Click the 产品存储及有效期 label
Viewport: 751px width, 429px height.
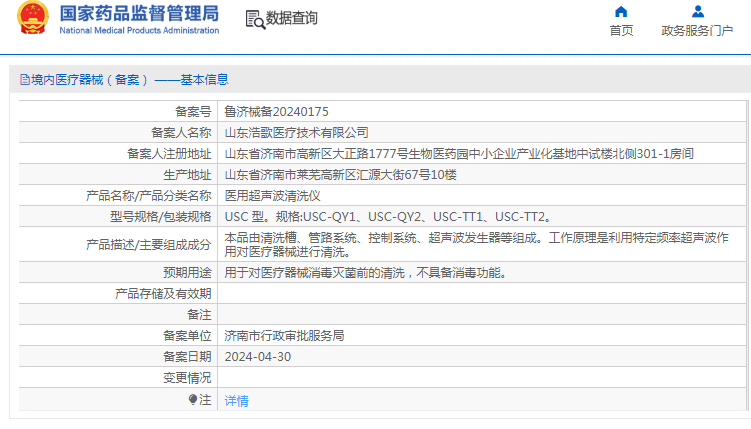[163, 294]
